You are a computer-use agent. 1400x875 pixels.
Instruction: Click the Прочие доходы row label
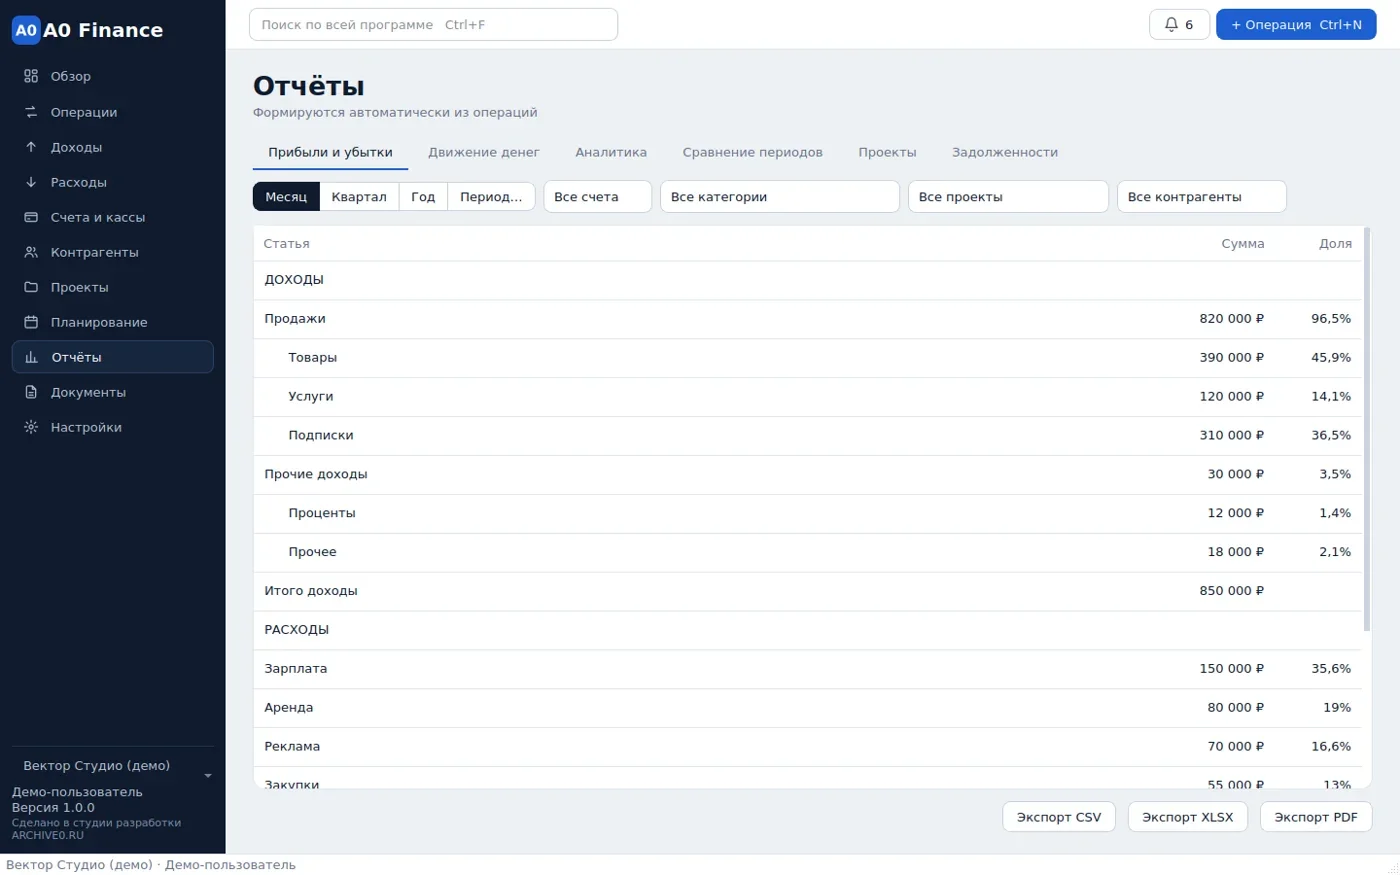[316, 474]
